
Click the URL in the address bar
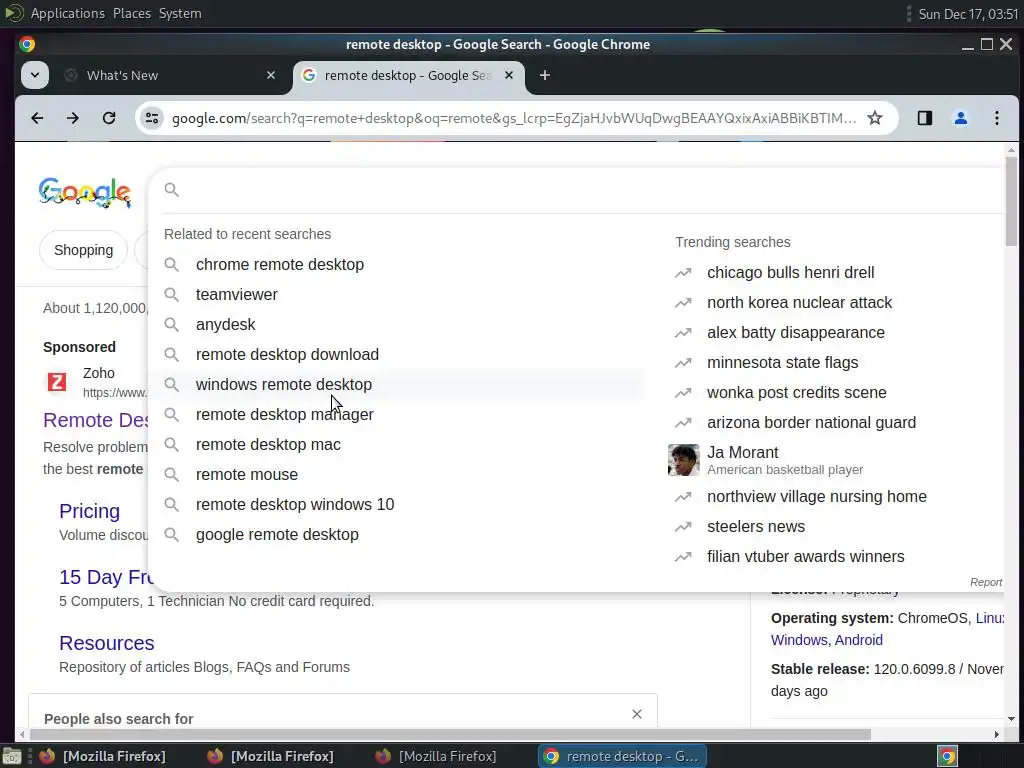pyautogui.click(x=514, y=118)
